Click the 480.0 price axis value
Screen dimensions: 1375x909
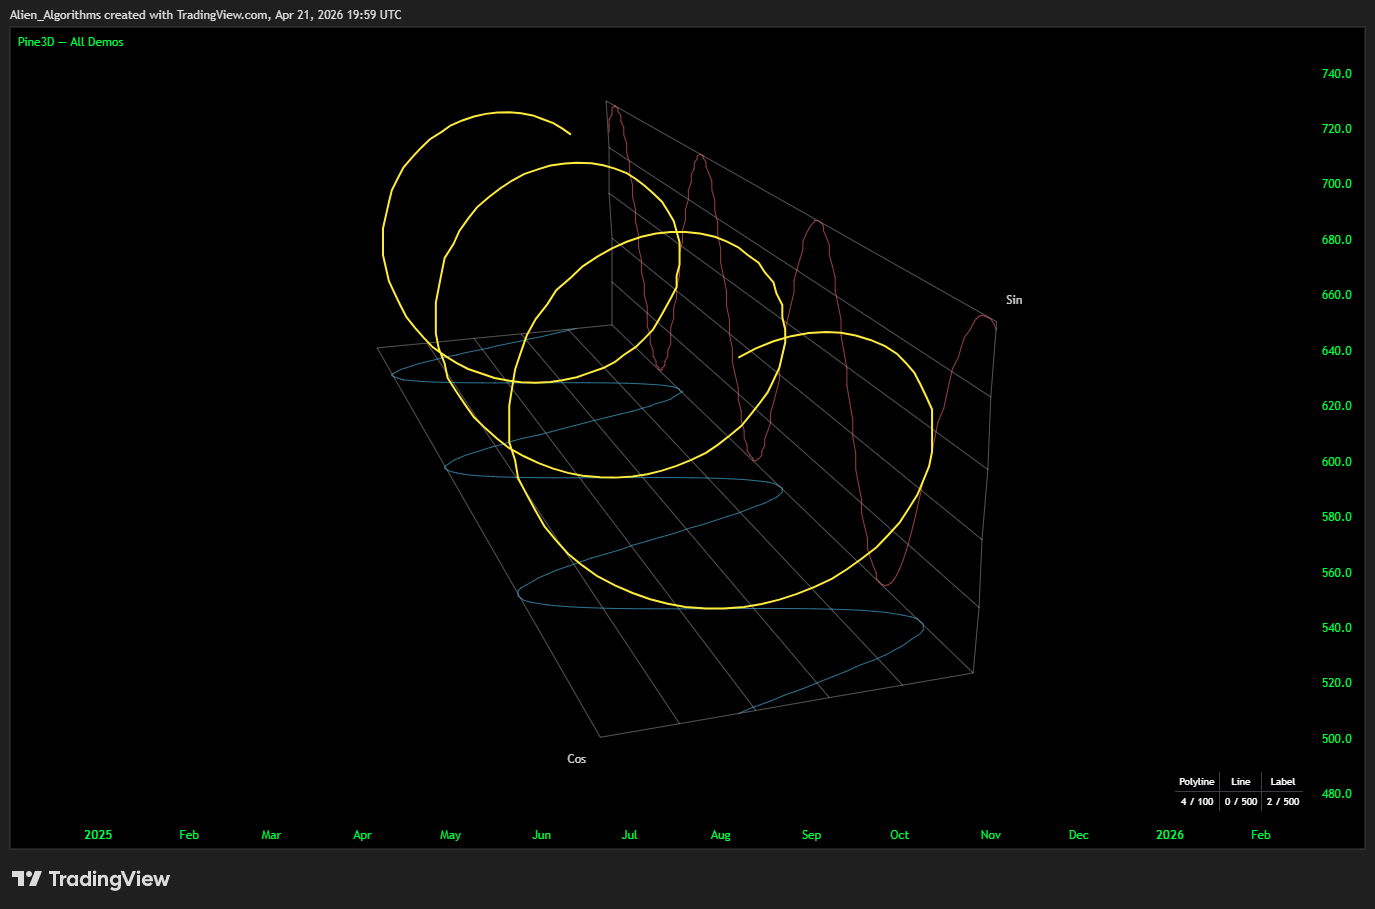pos(1336,794)
